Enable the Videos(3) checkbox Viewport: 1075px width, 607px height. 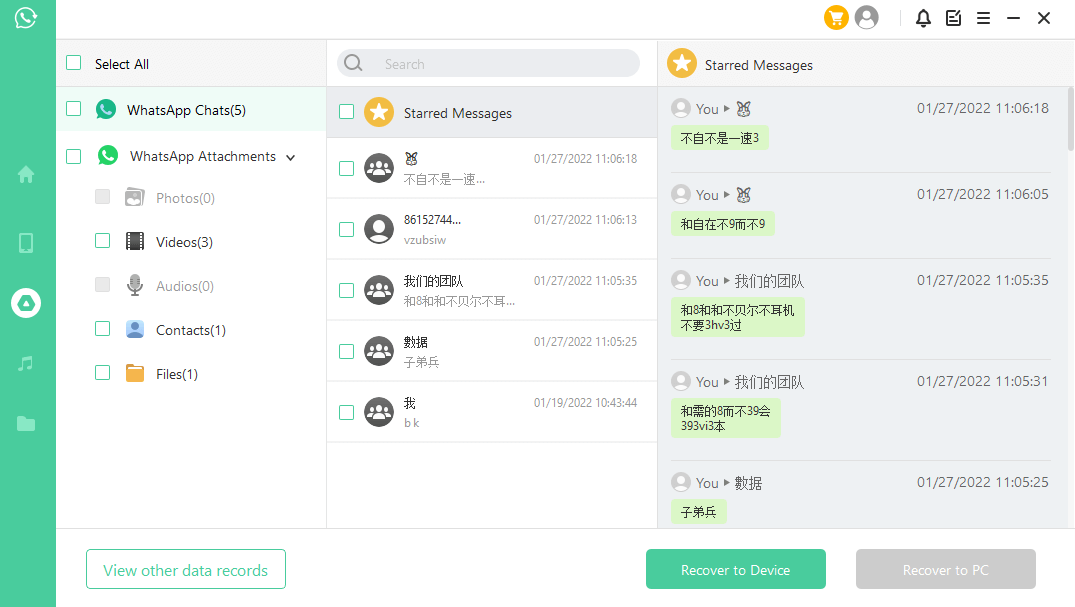coord(102,241)
